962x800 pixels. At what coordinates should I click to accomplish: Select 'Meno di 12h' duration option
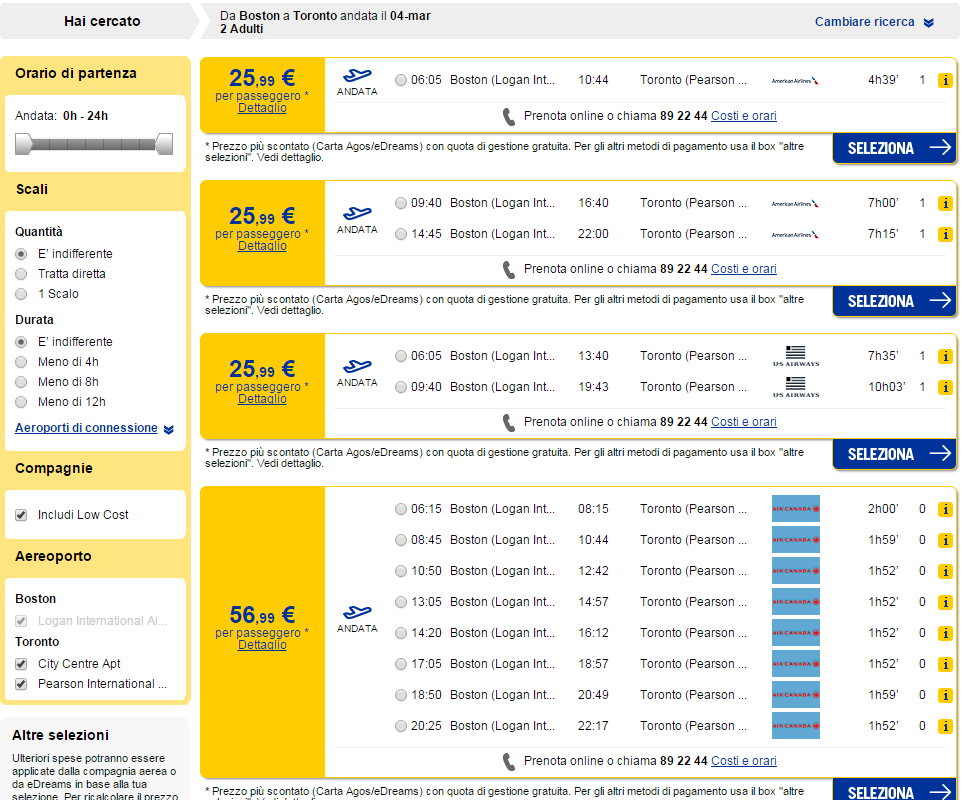click(x=21, y=402)
